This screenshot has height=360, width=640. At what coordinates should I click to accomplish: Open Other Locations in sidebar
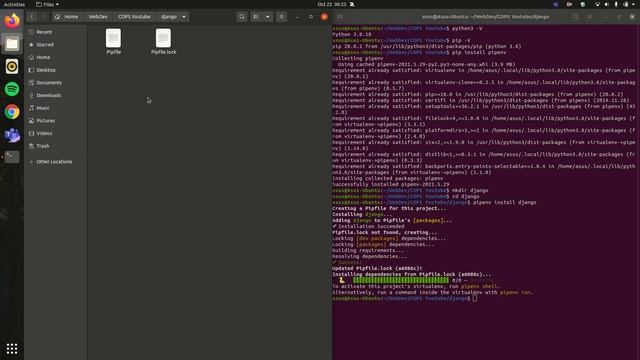pos(55,162)
